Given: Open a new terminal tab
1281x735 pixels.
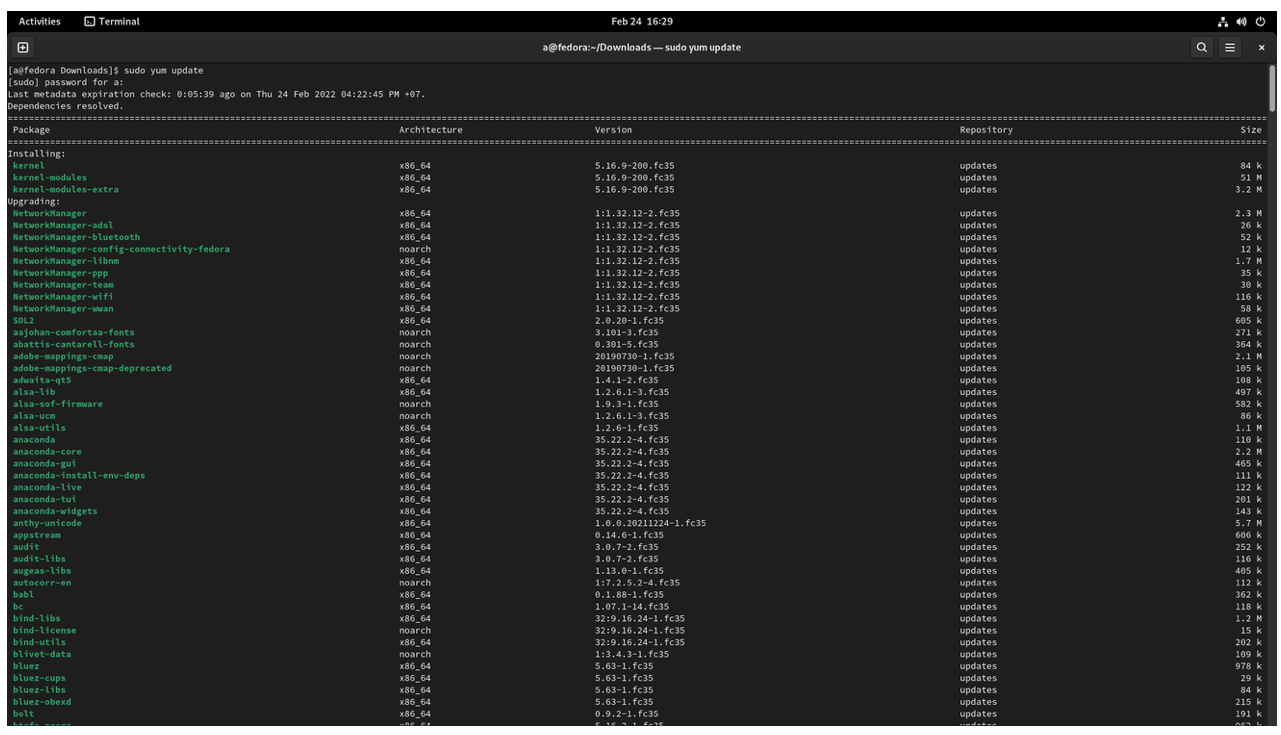Looking at the screenshot, I should click(22, 47).
